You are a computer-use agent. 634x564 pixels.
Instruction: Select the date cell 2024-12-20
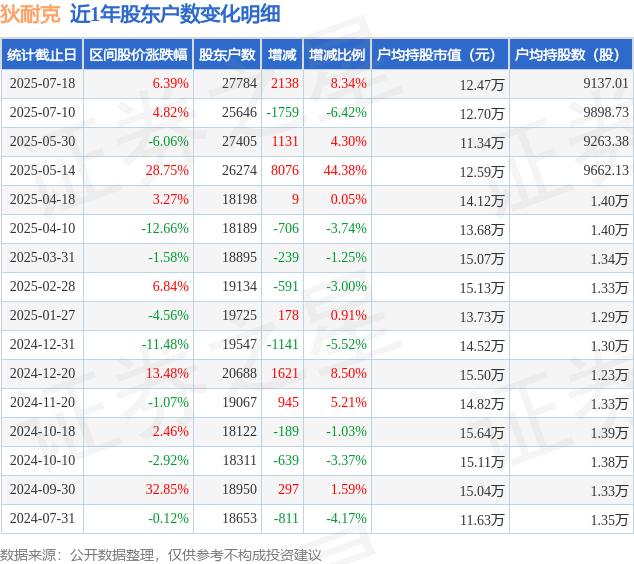(42, 373)
